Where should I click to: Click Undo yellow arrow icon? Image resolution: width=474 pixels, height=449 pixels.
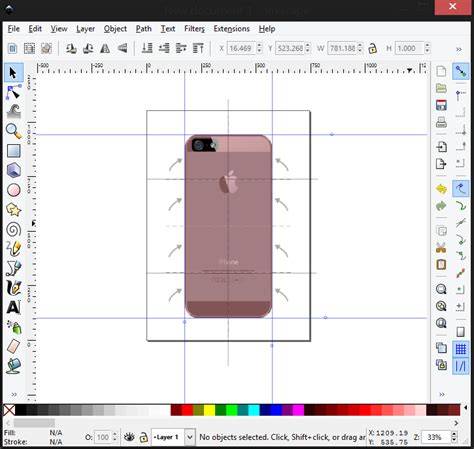pyautogui.click(x=441, y=189)
